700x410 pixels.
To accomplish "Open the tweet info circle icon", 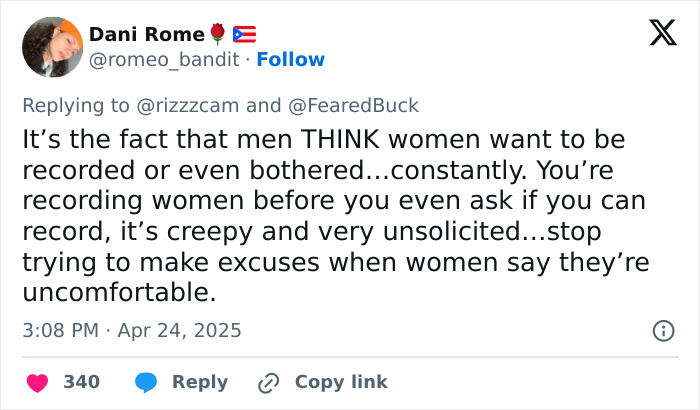I will (662, 330).
